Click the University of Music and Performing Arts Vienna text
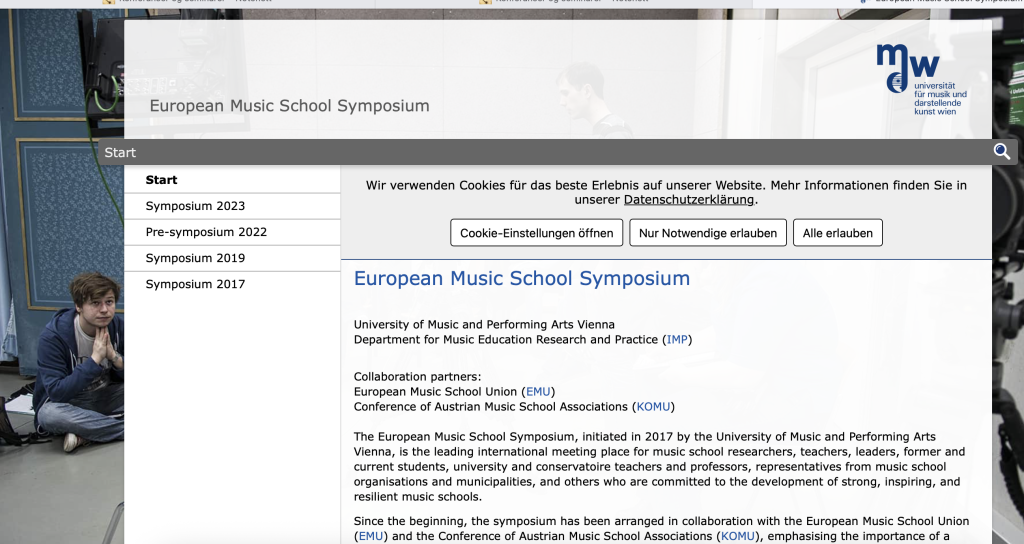 [x=484, y=325]
